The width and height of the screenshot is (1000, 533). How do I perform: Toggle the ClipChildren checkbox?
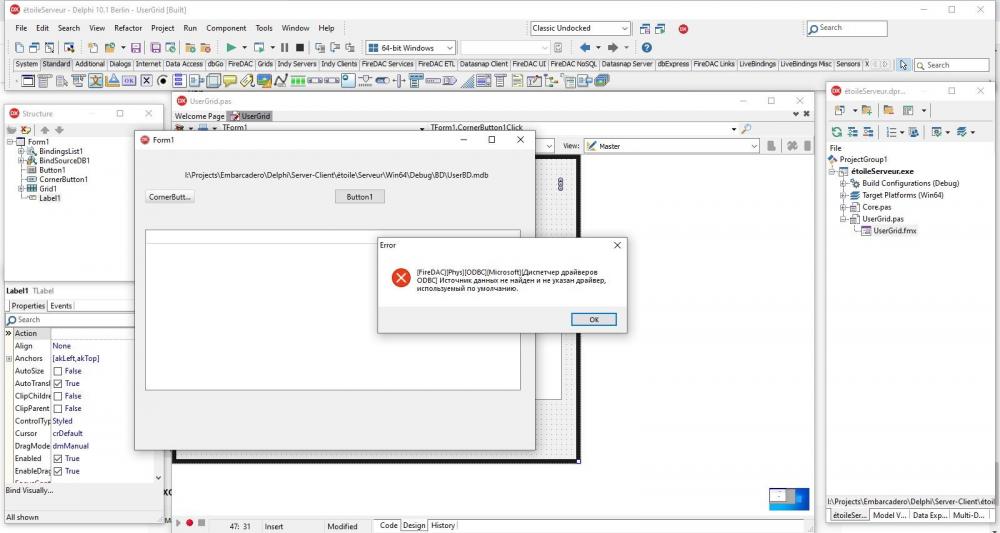pos(57,396)
